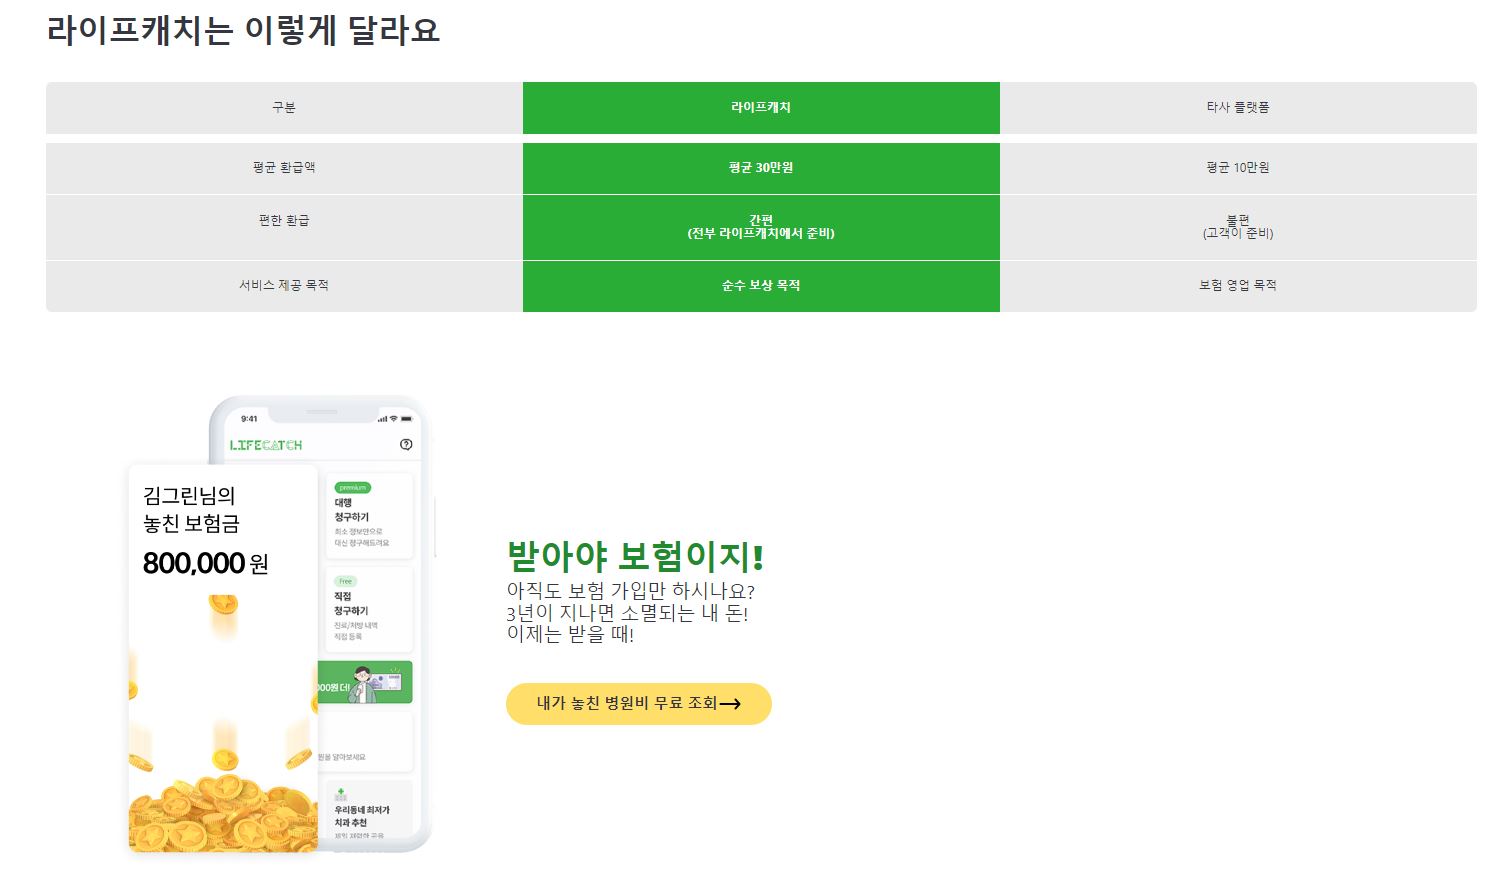Click the green 'premium' badge in phone mockup
This screenshot has width=1497, height=887.
tap(353, 488)
